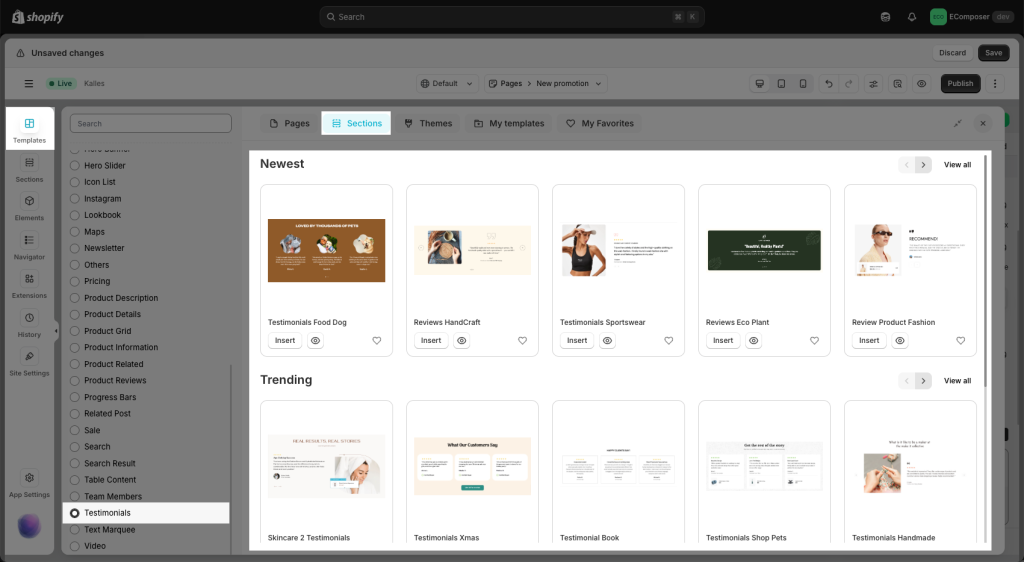Go to next Newest templates with chevron

point(923,165)
